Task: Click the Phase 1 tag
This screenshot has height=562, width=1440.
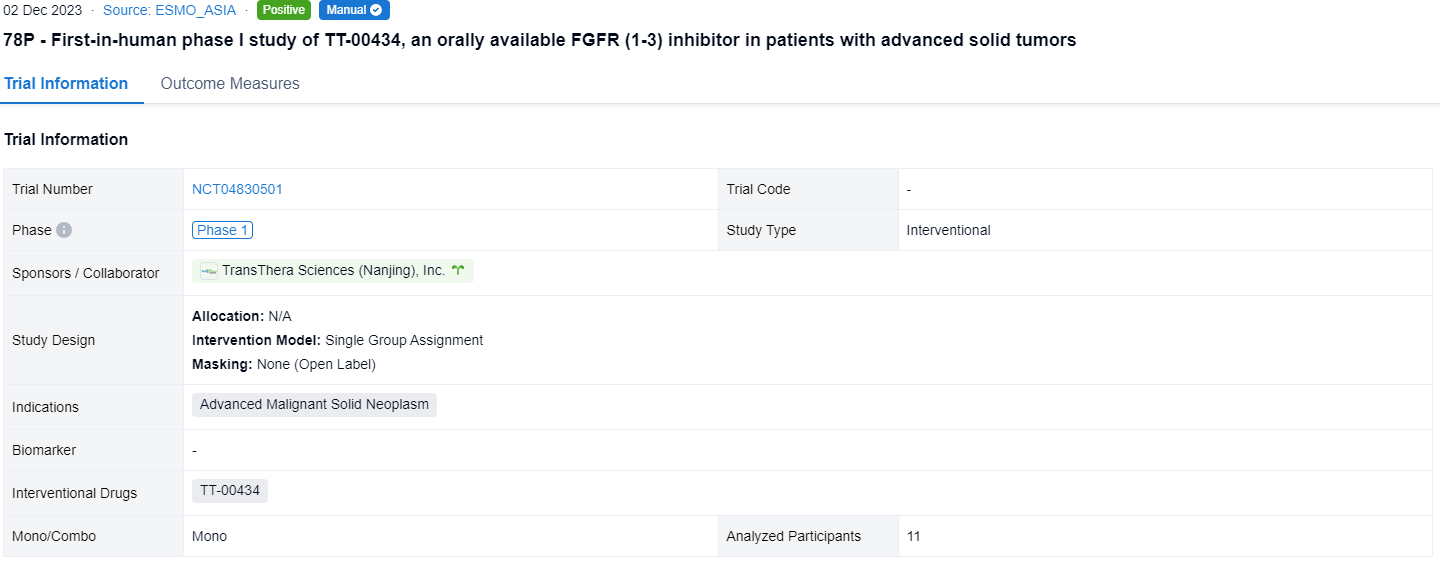Action: point(222,230)
